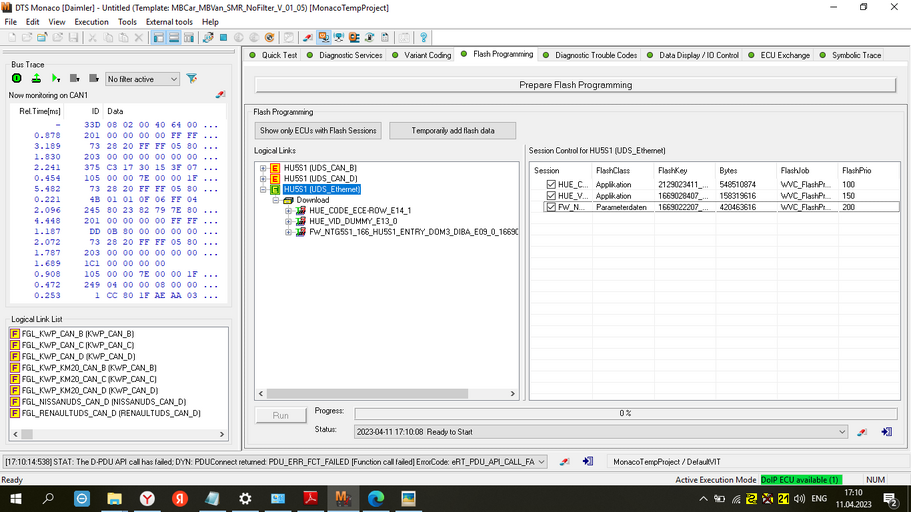911x512 pixels.
Task: Open the Tools menu
Action: (x=127, y=22)
